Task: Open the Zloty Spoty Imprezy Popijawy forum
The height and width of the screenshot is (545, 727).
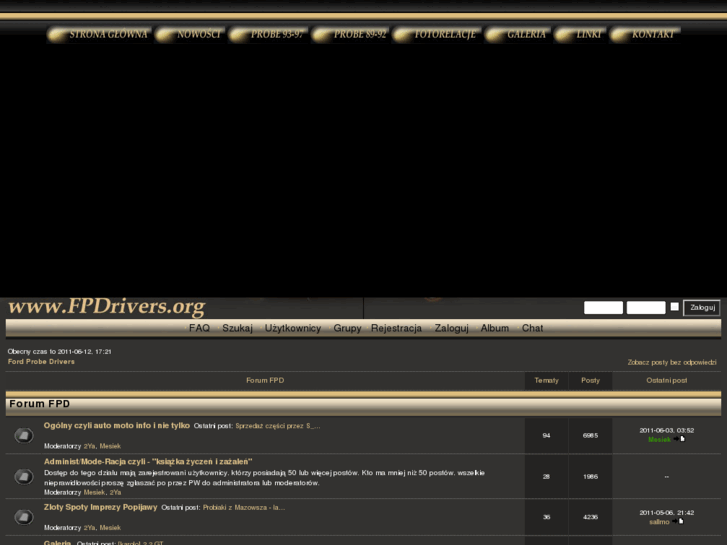Action: pos(101,507)
